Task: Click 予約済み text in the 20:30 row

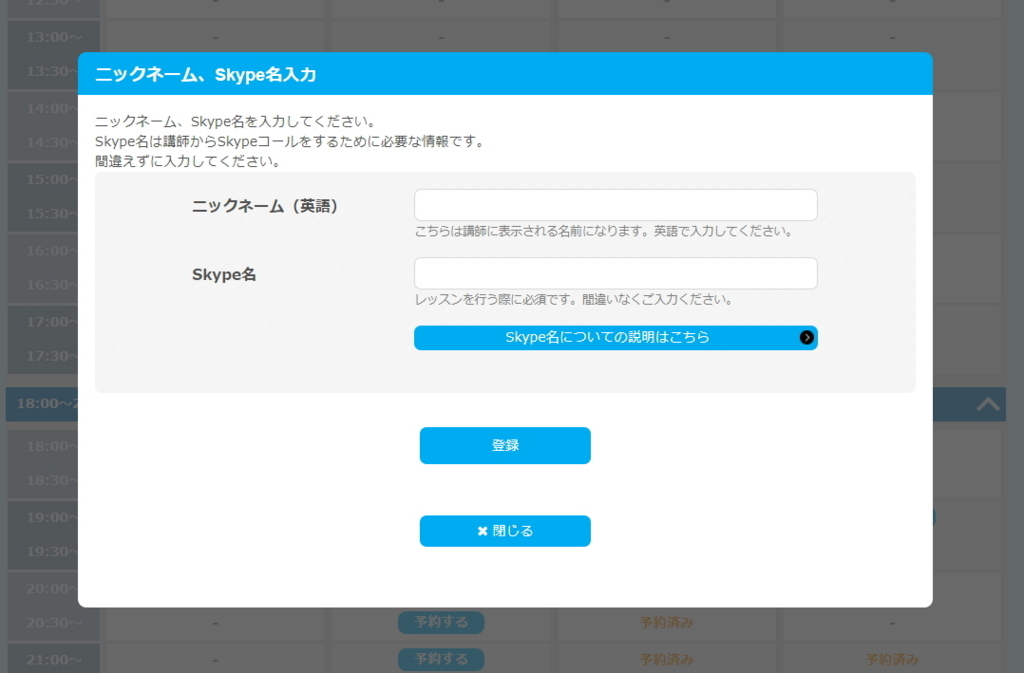Action: coord(666,623)
